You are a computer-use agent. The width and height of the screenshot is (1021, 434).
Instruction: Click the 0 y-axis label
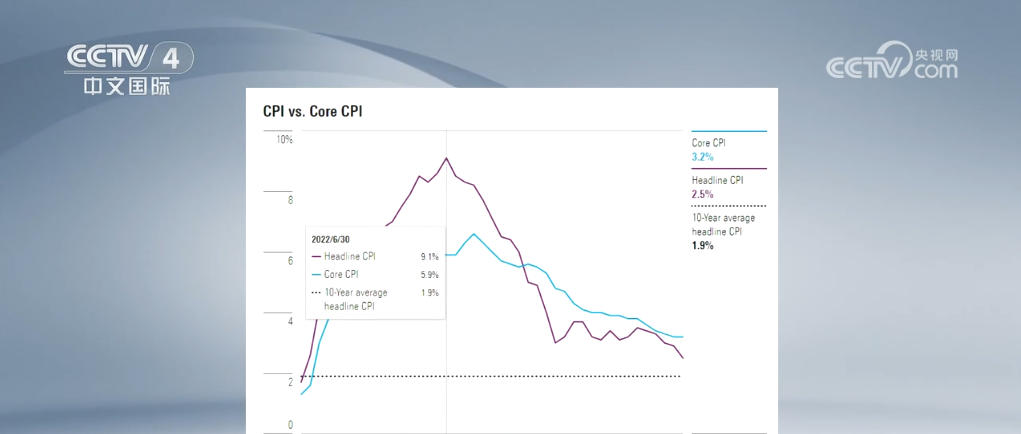[290, 425]
